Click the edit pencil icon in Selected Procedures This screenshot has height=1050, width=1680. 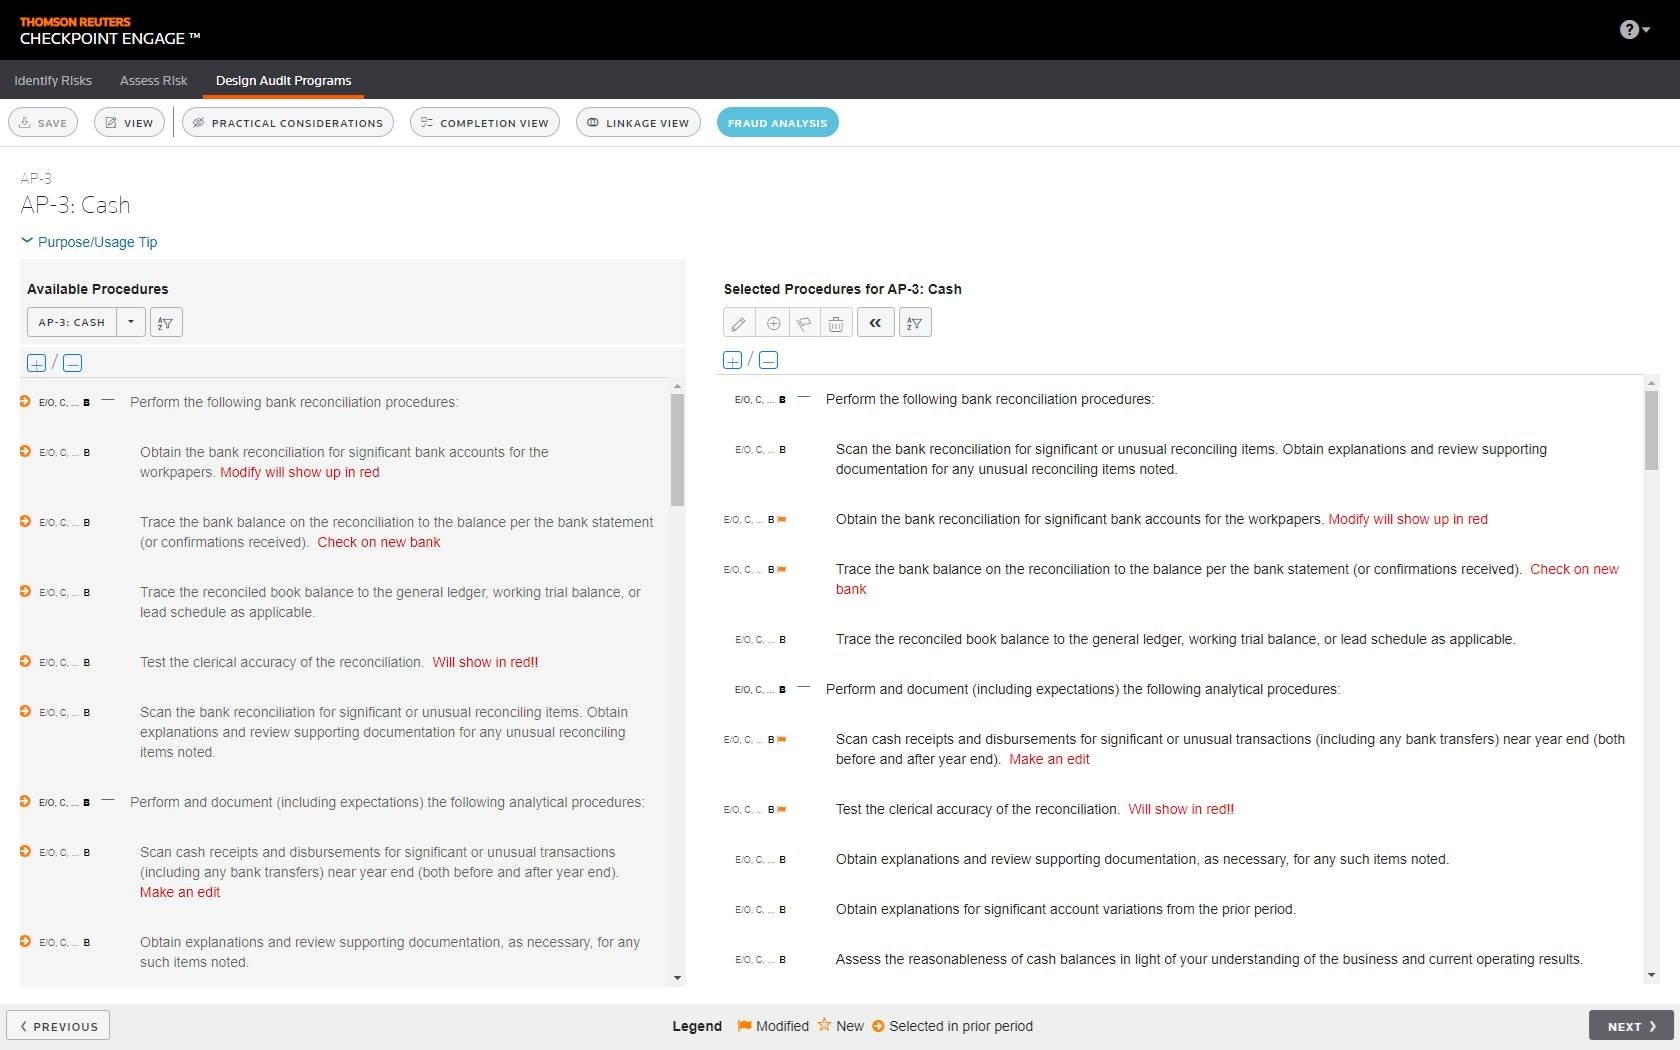click(738, 323)
